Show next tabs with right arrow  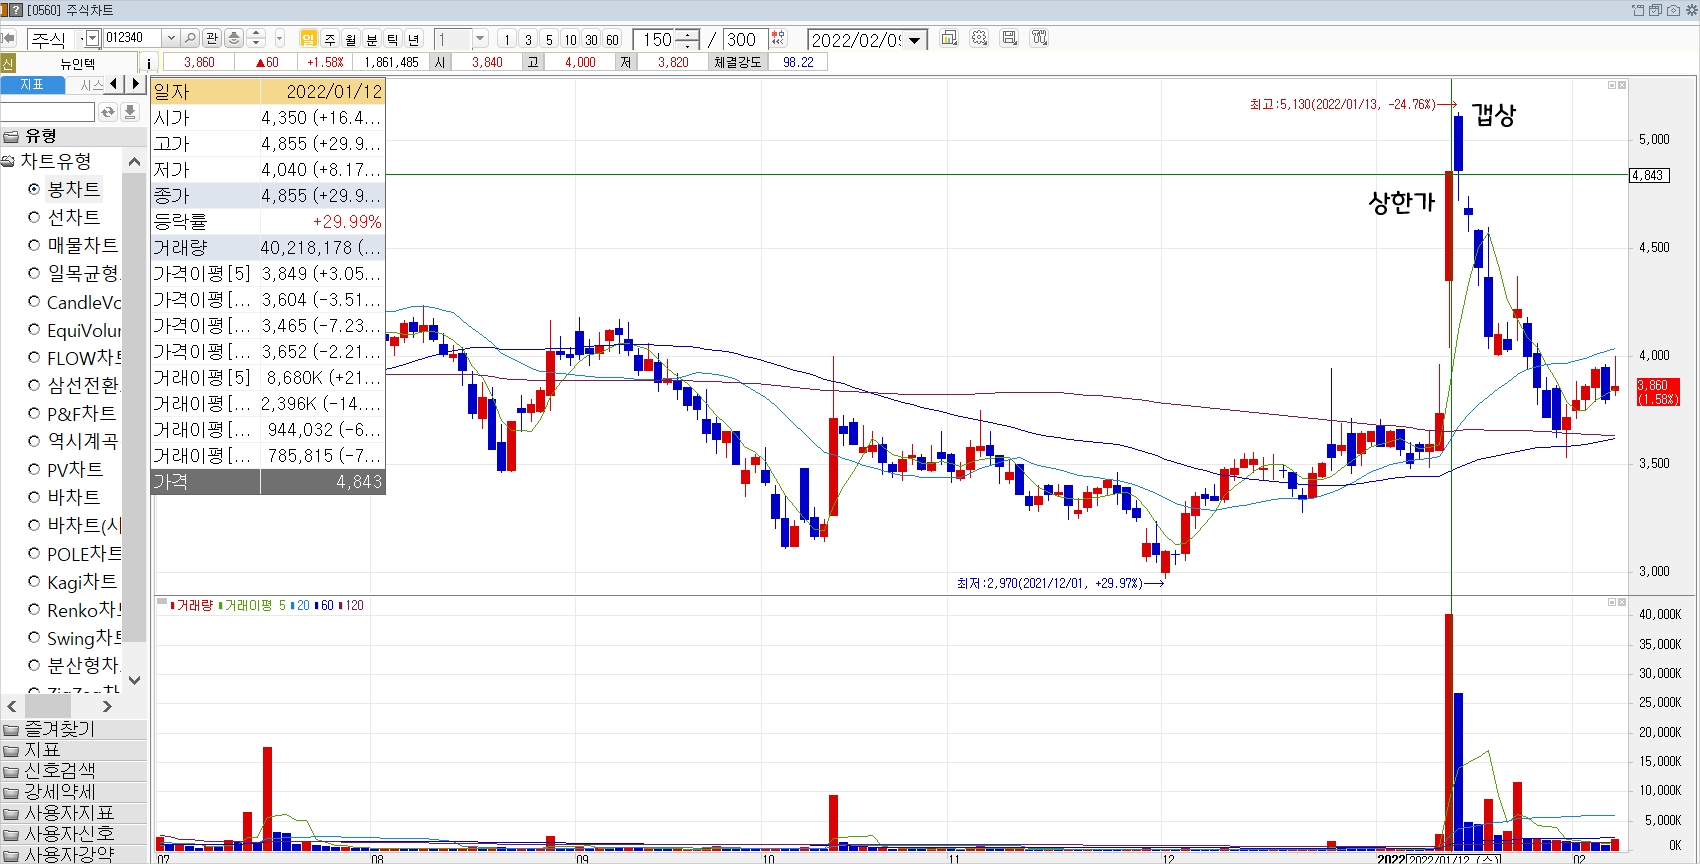[x=136, y=84]
